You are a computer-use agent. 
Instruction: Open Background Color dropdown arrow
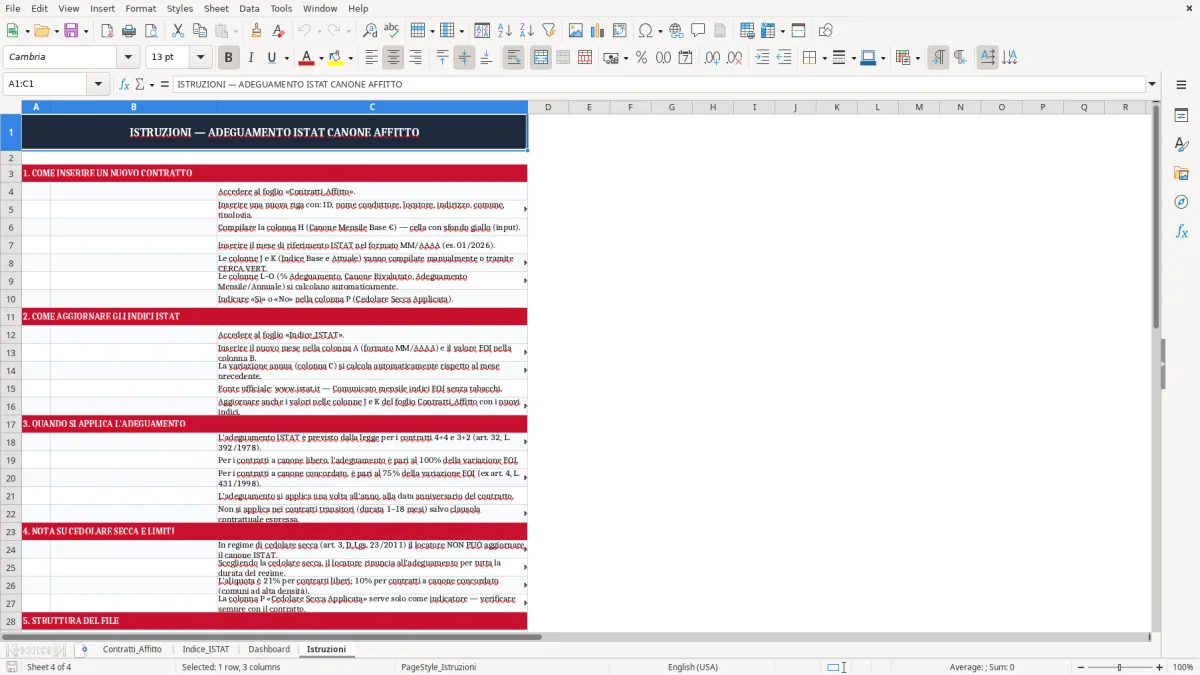click(350, 58)
